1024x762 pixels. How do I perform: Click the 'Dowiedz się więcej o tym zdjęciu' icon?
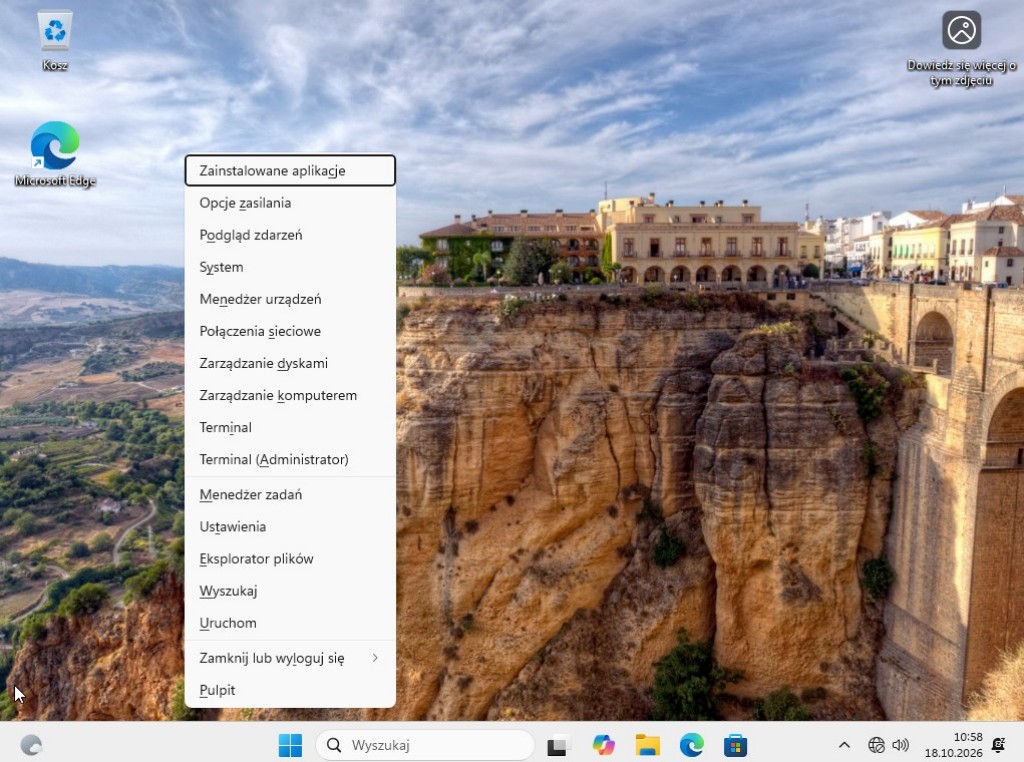coord(961,48)
